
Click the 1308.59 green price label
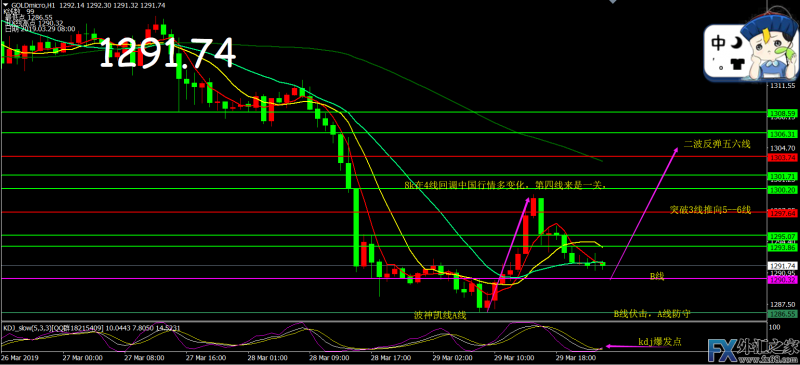click(782, 112)
